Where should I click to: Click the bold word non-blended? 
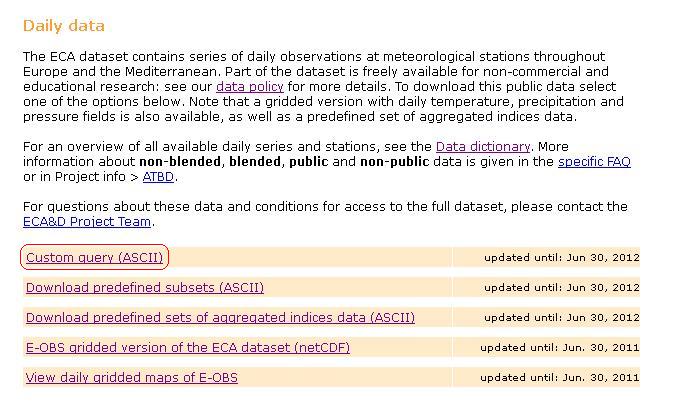pyautogui.click(x=180, y=162)
